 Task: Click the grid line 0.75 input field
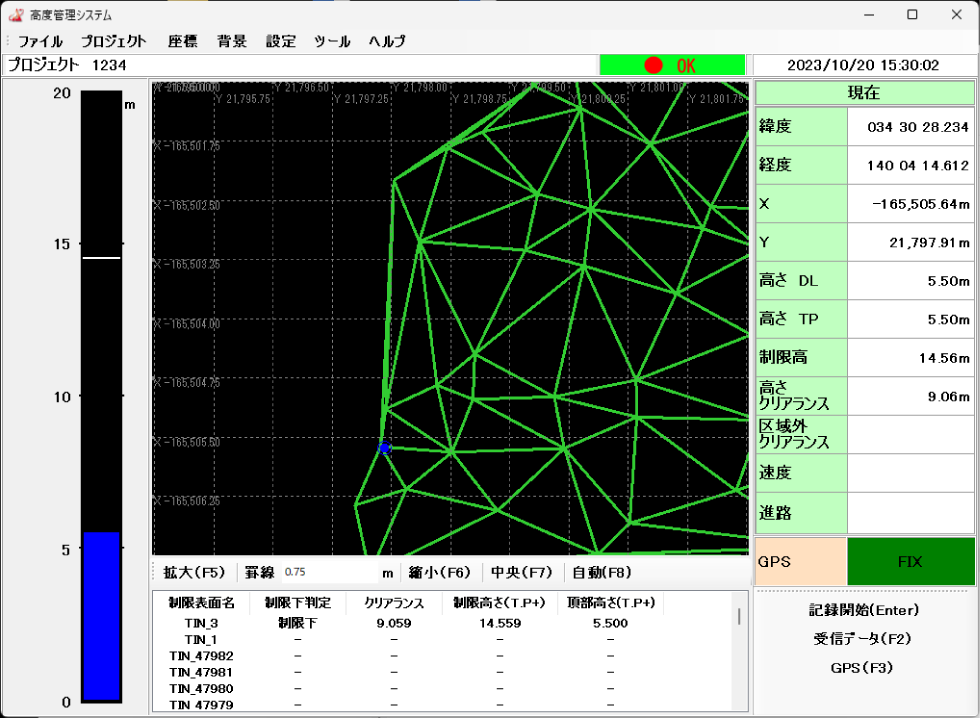pos(330,572)
